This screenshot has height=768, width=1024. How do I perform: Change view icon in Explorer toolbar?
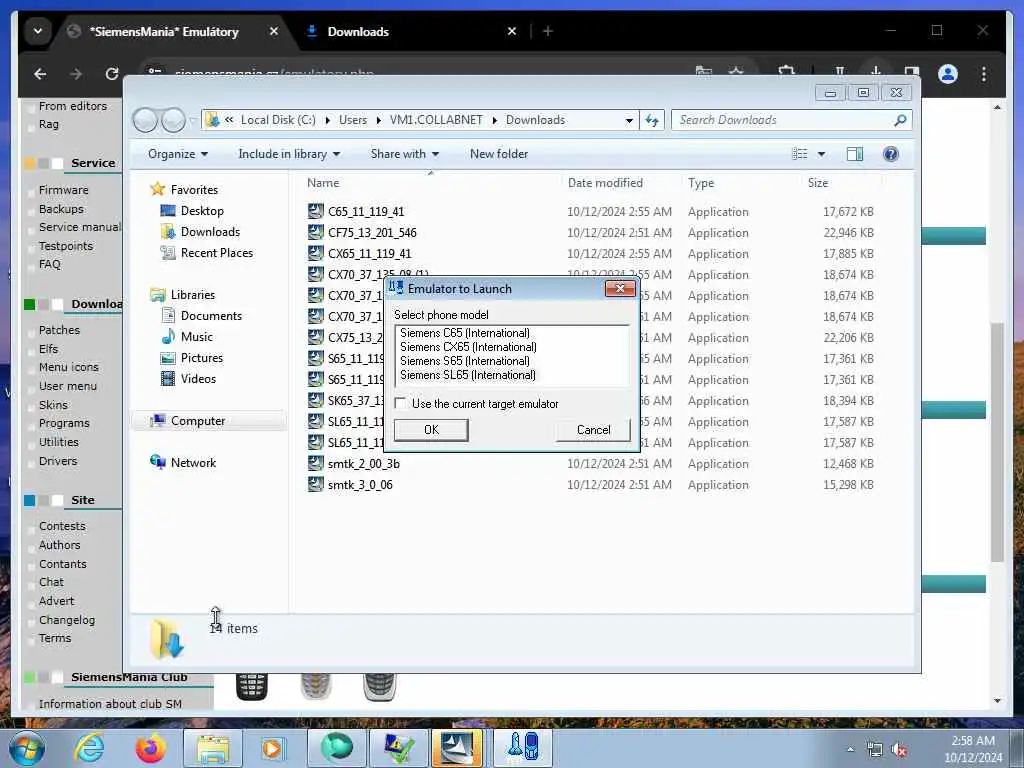point(799,154)
